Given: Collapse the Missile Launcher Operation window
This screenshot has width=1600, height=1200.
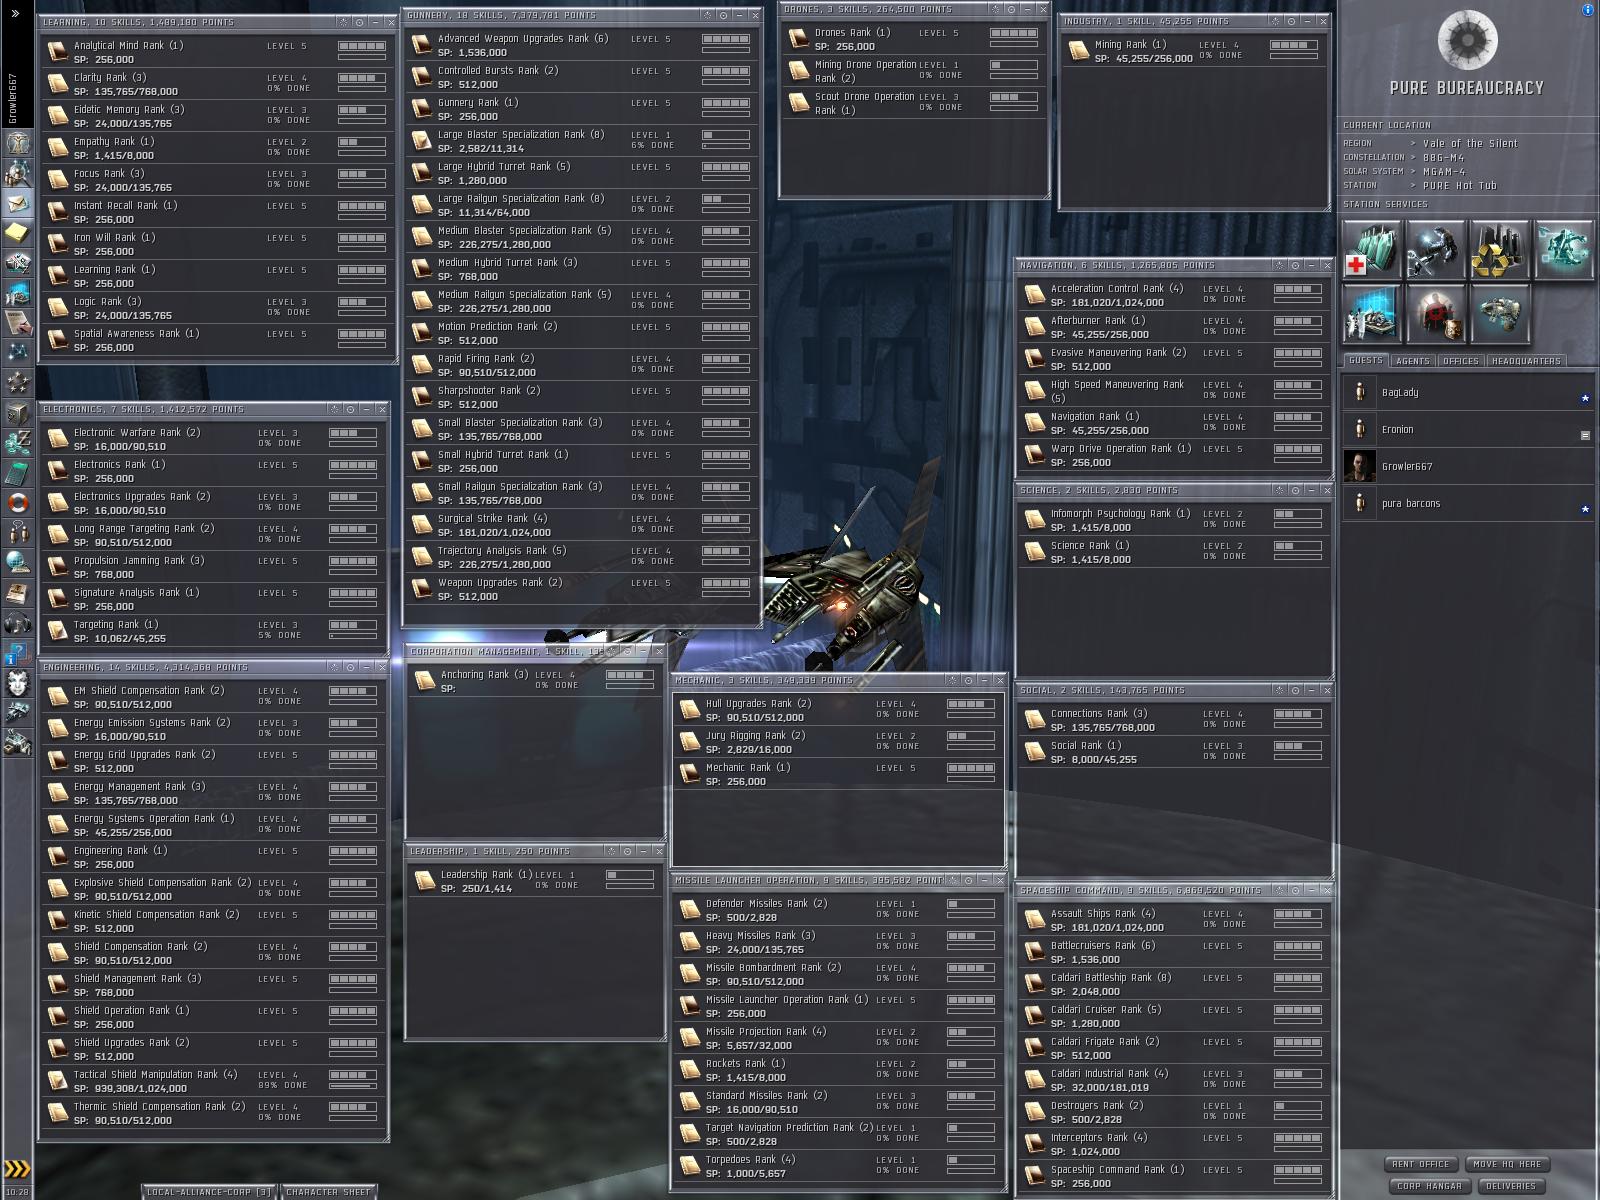Looking at the screenshot, I should pos(985,881).
